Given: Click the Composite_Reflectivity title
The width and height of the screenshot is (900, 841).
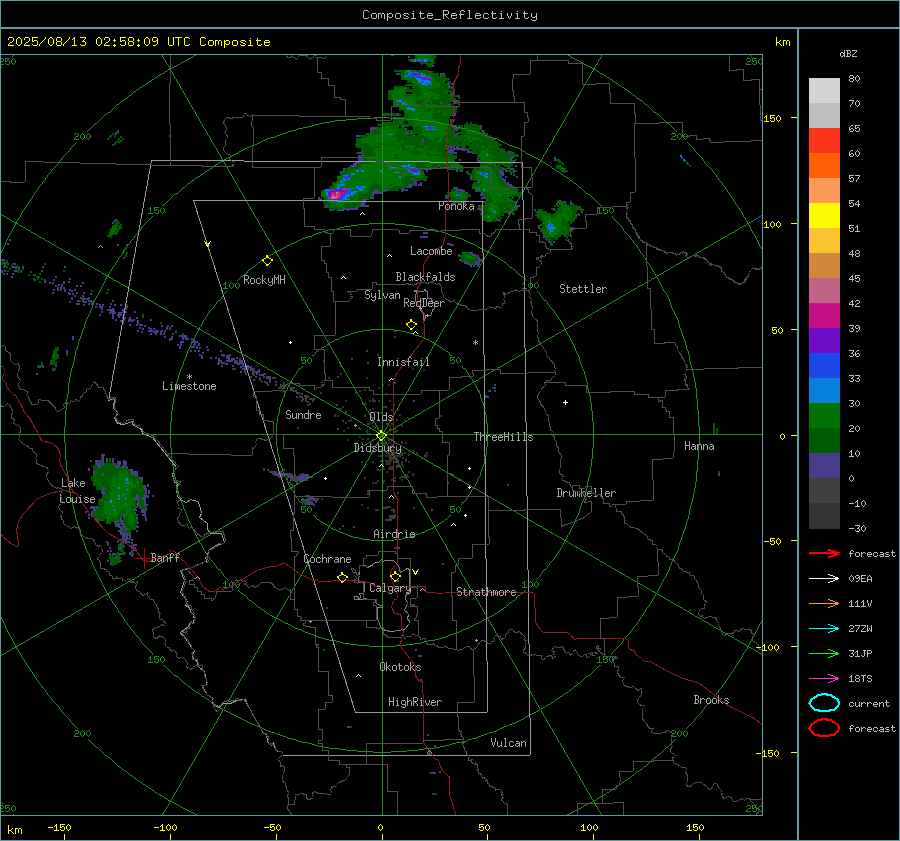Looking at the screenshot, I should tap(449, 15).
